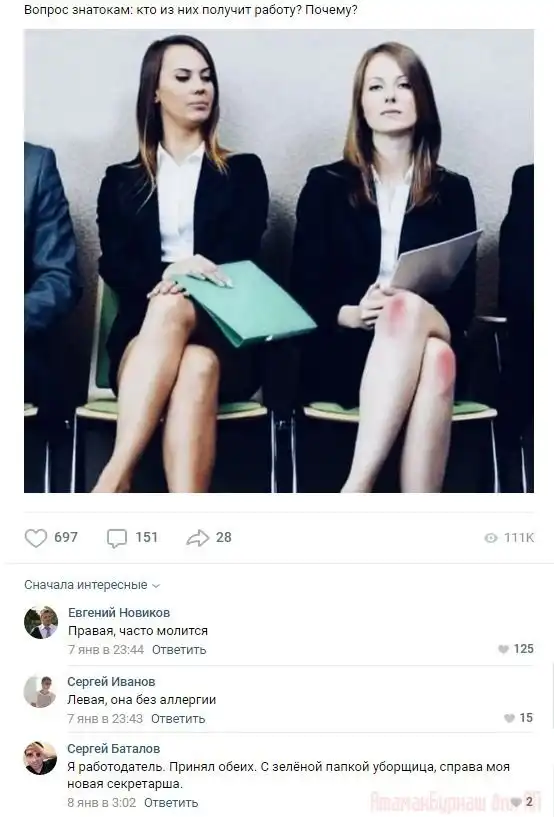The height and width of the screenshot is (817, 554).
Task: Open Евгений Новиков's avatar
Action: (x=41, y=622)
